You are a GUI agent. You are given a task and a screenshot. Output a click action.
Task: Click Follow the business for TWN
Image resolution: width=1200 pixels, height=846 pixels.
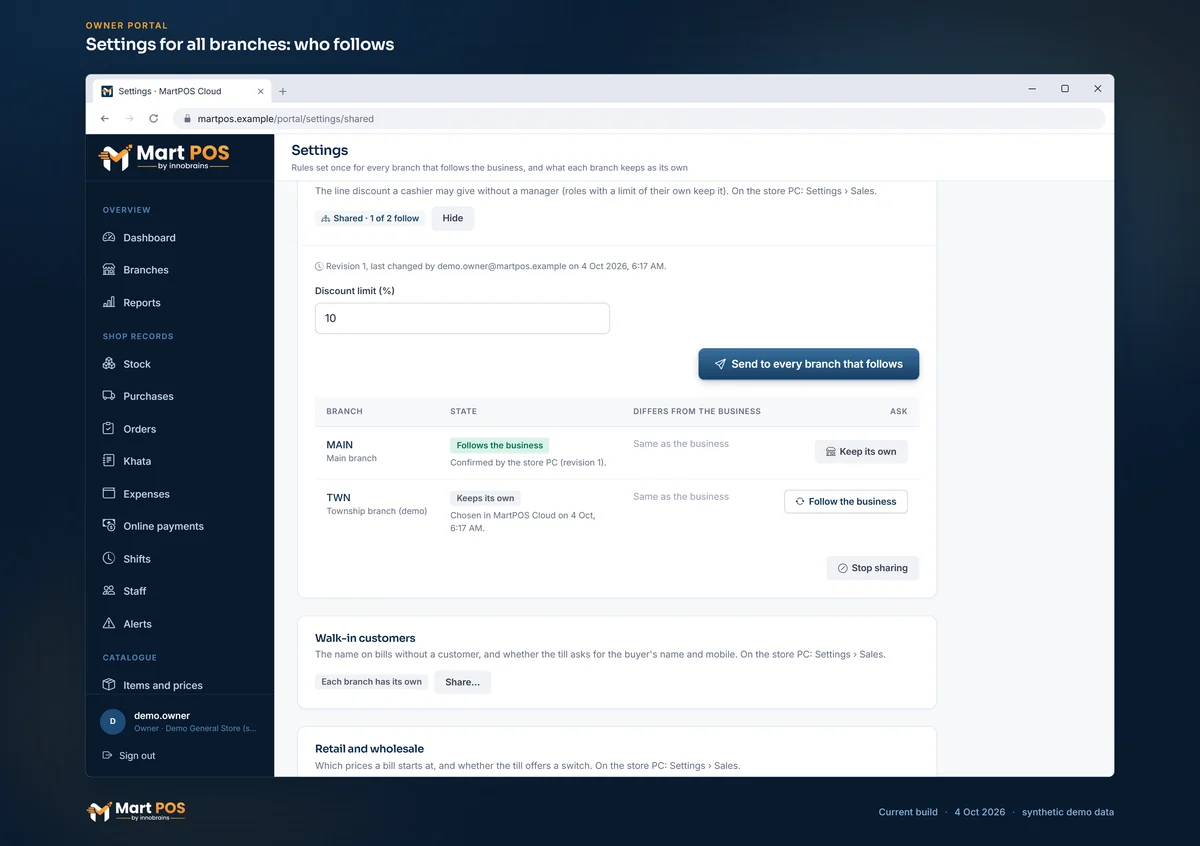coord(846,501)
